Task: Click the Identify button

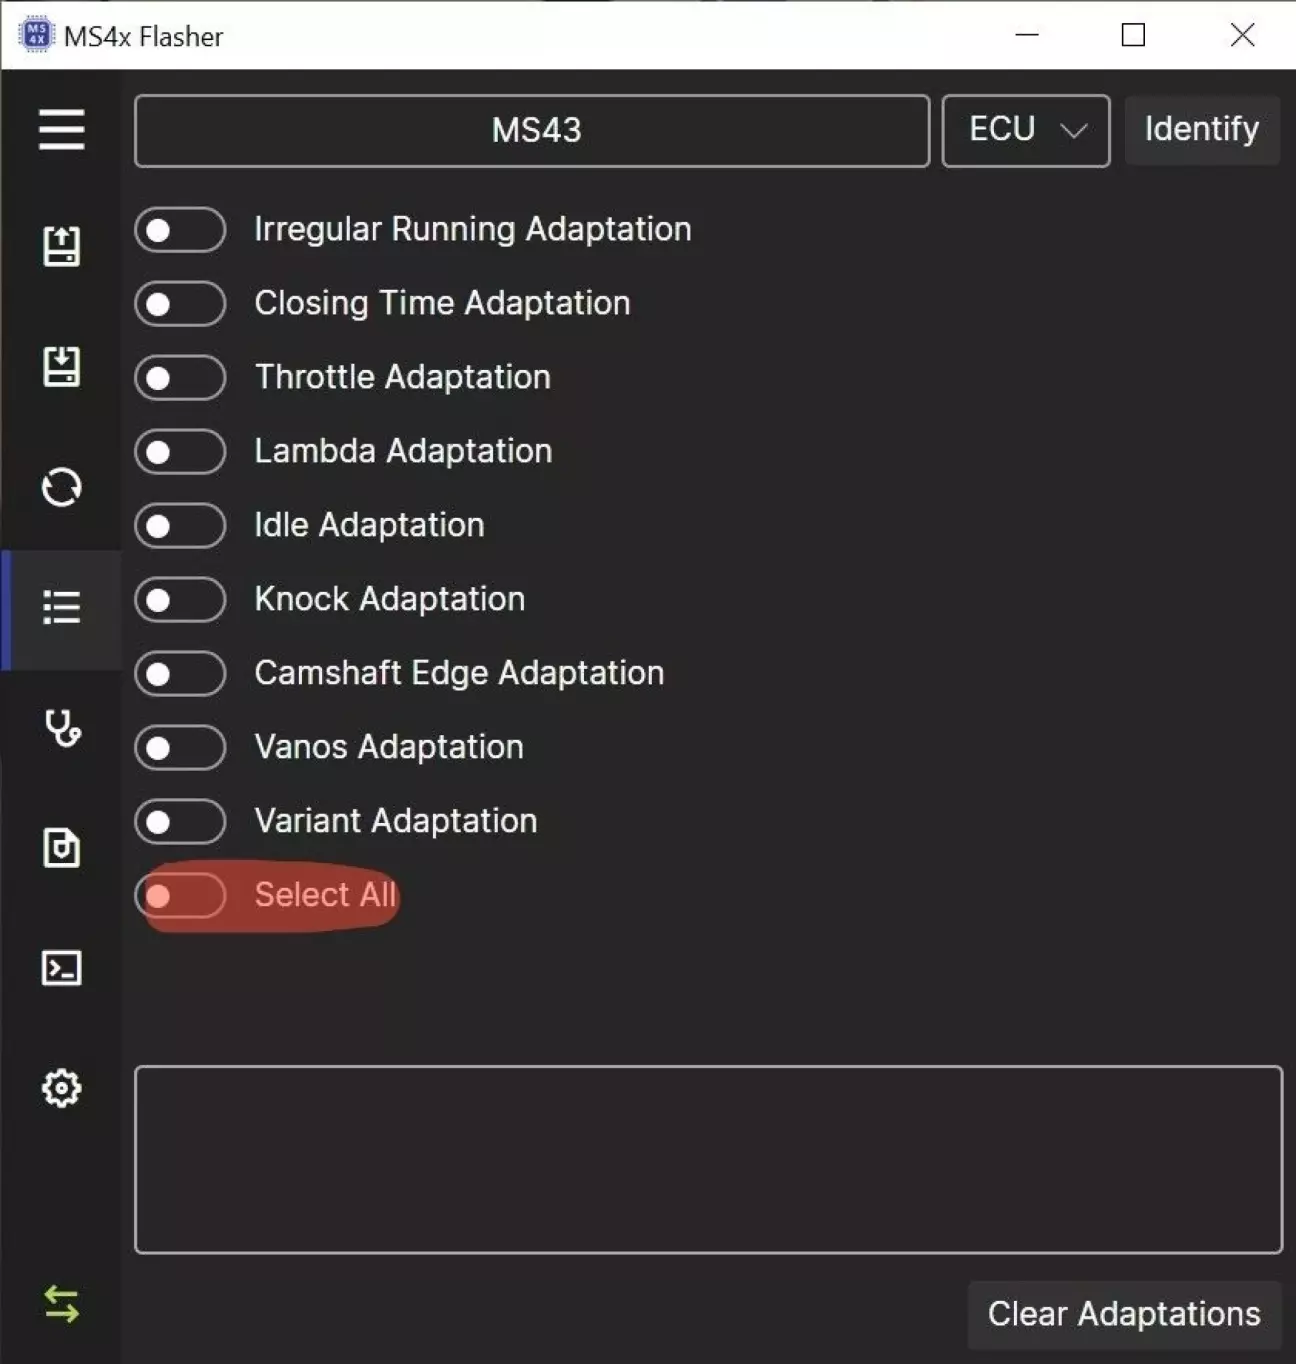Action: (1202, 130)
